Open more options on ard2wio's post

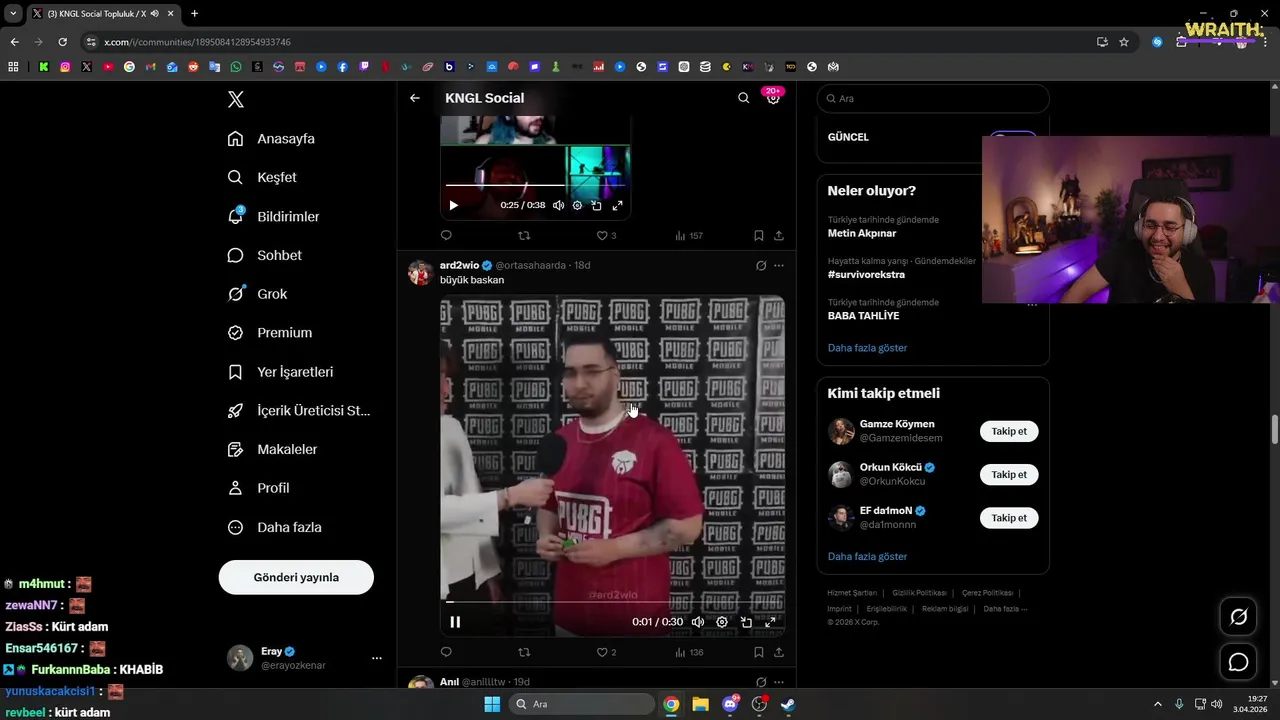[x=779, y=266]
